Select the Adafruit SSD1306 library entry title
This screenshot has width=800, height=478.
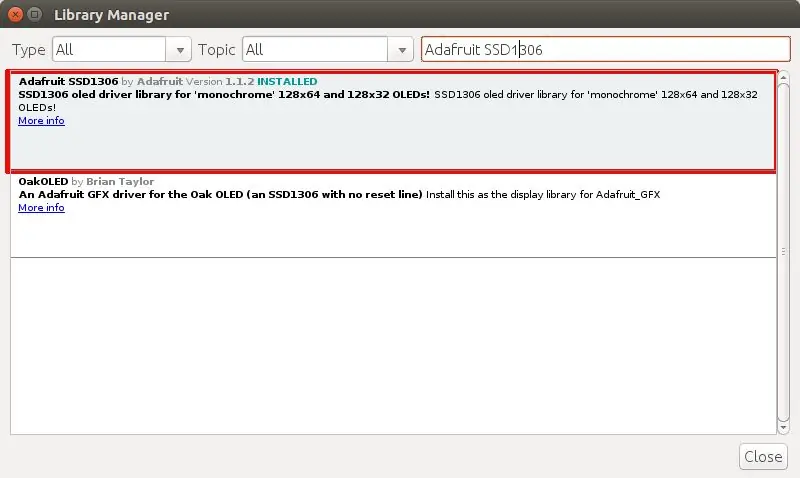point(68,82)
